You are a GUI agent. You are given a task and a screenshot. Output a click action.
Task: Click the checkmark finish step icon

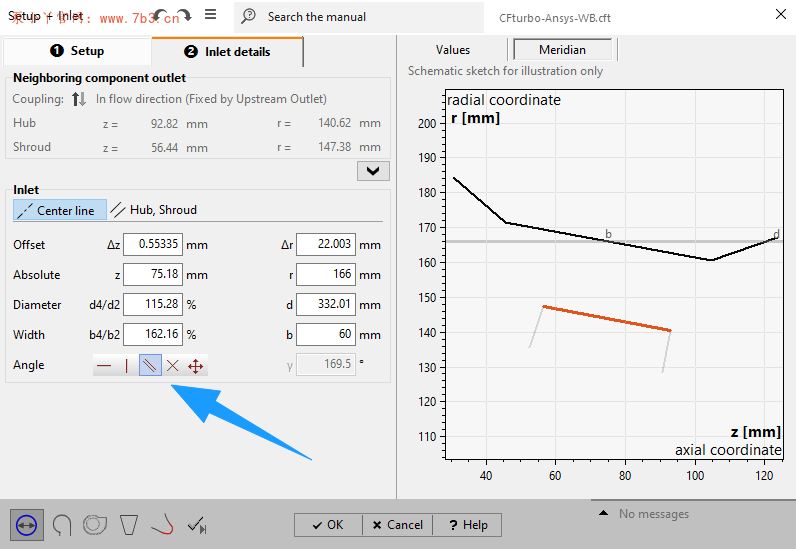coord(197,525)
